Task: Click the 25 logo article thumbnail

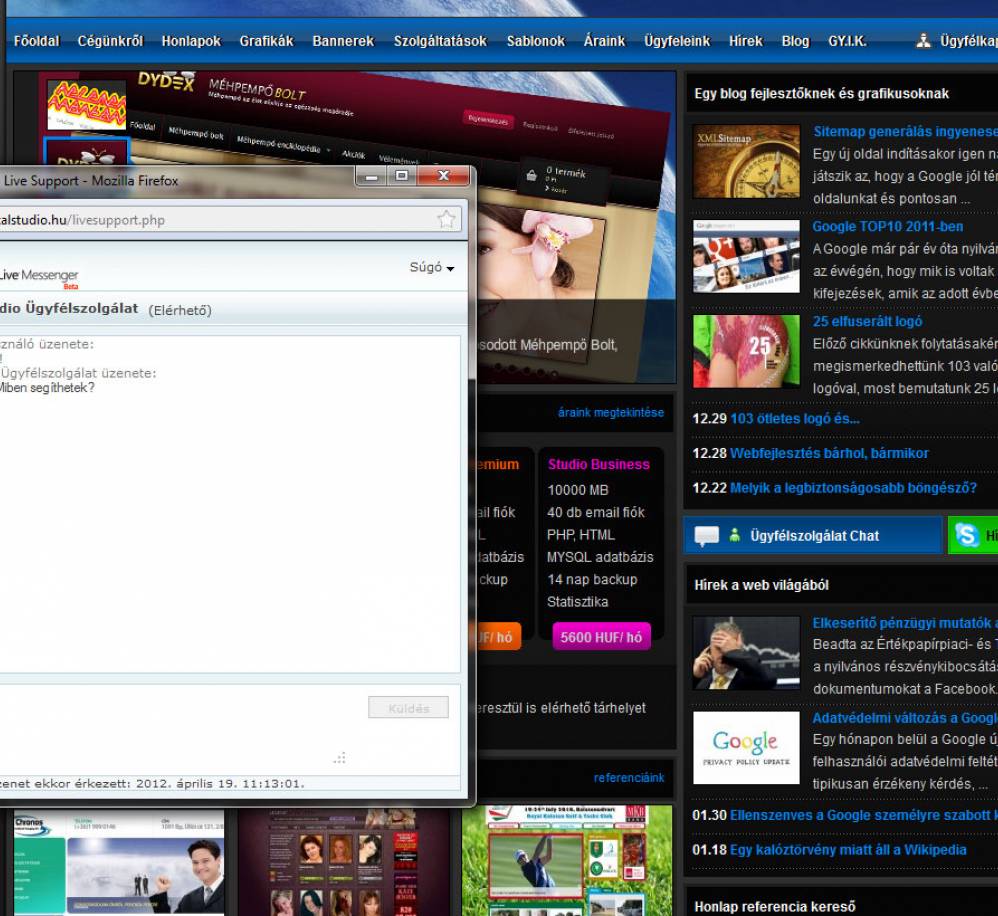Action: pyautogui.click(x=746, y=351)
